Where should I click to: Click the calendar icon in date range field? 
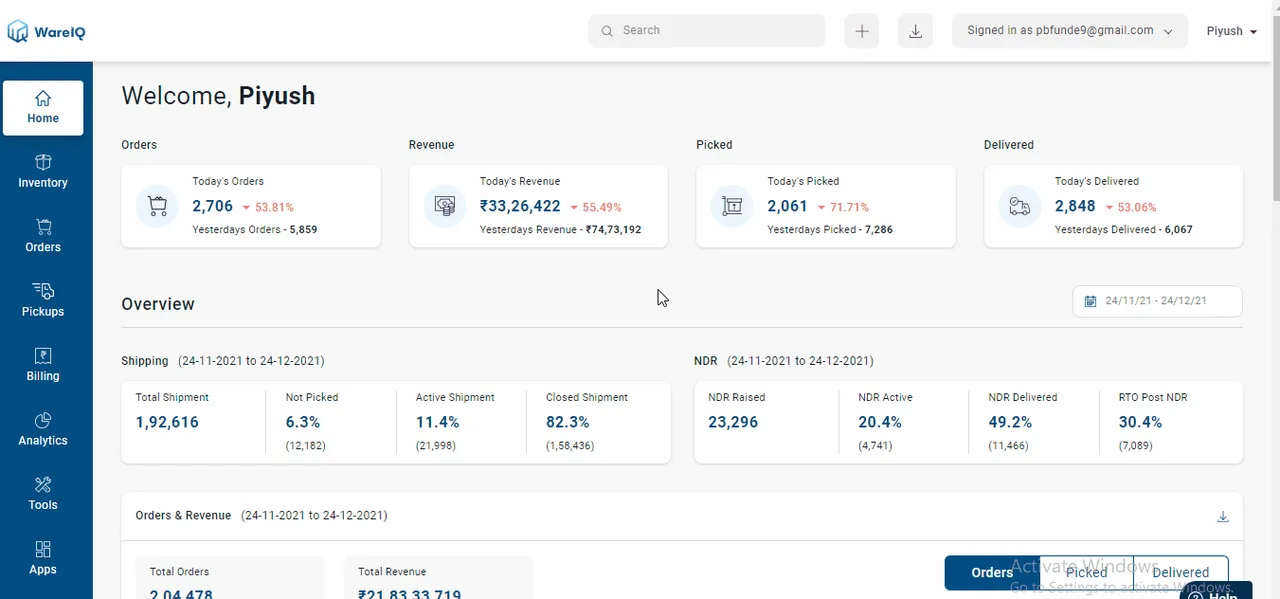pyautogui.click(x=1091, y=301)
